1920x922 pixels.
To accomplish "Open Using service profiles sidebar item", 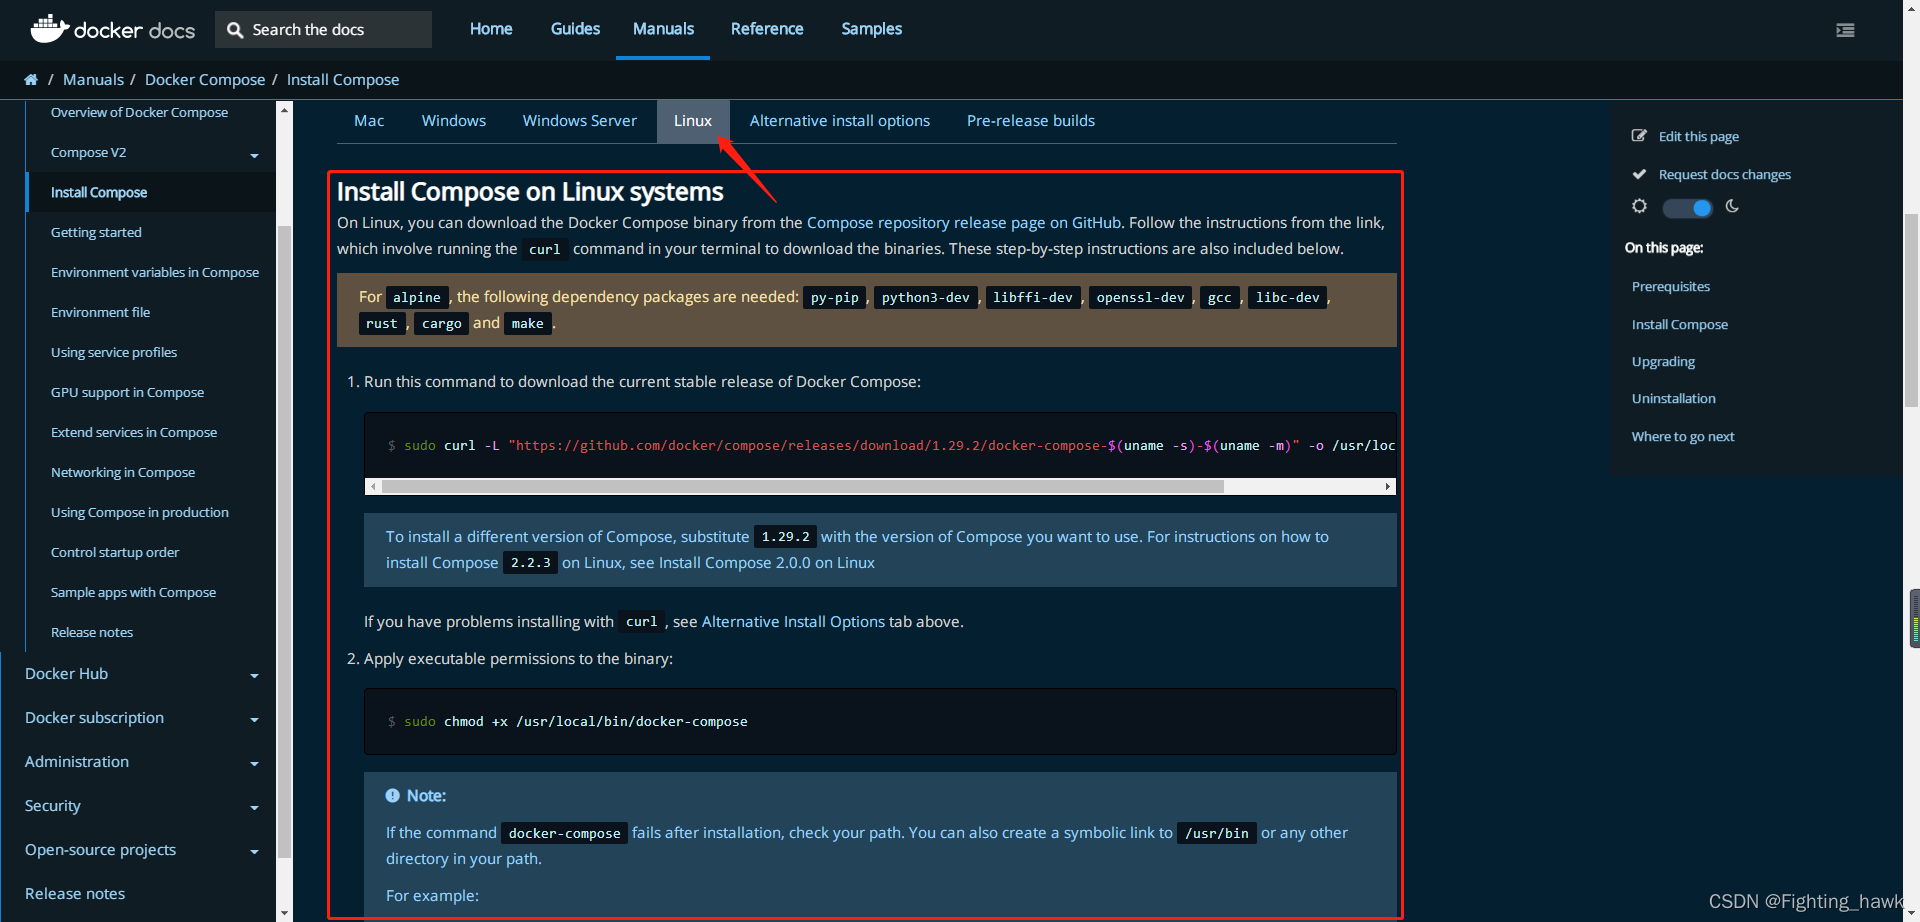I will coord(114,352).
